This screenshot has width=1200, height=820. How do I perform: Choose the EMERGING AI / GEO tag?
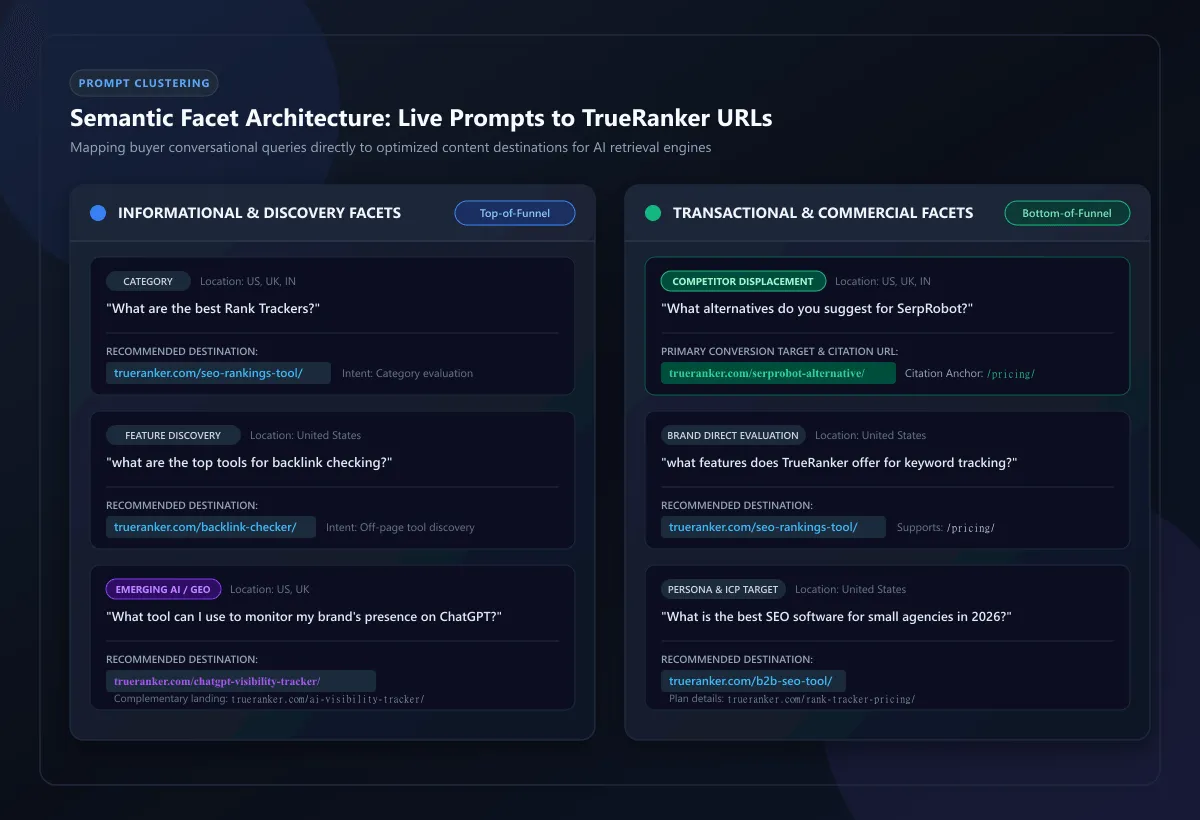163,589
